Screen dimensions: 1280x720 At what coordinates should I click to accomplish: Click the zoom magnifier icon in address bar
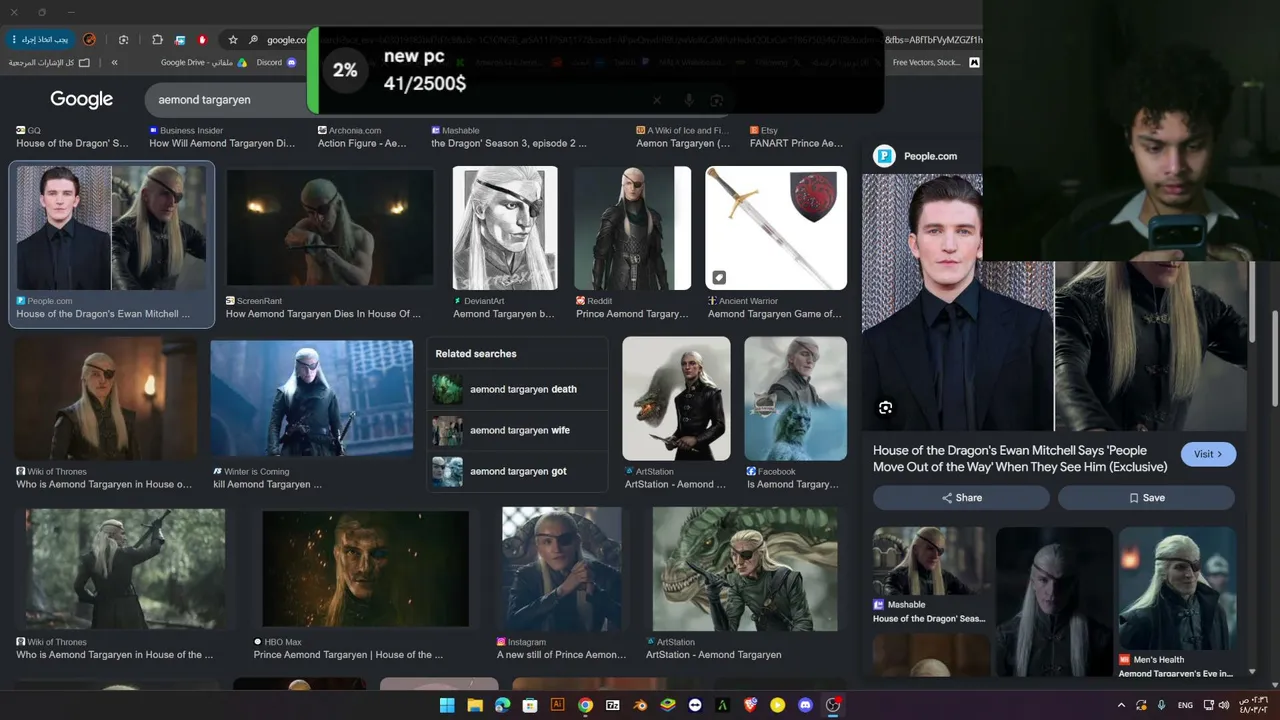click(x=254, y=40)
